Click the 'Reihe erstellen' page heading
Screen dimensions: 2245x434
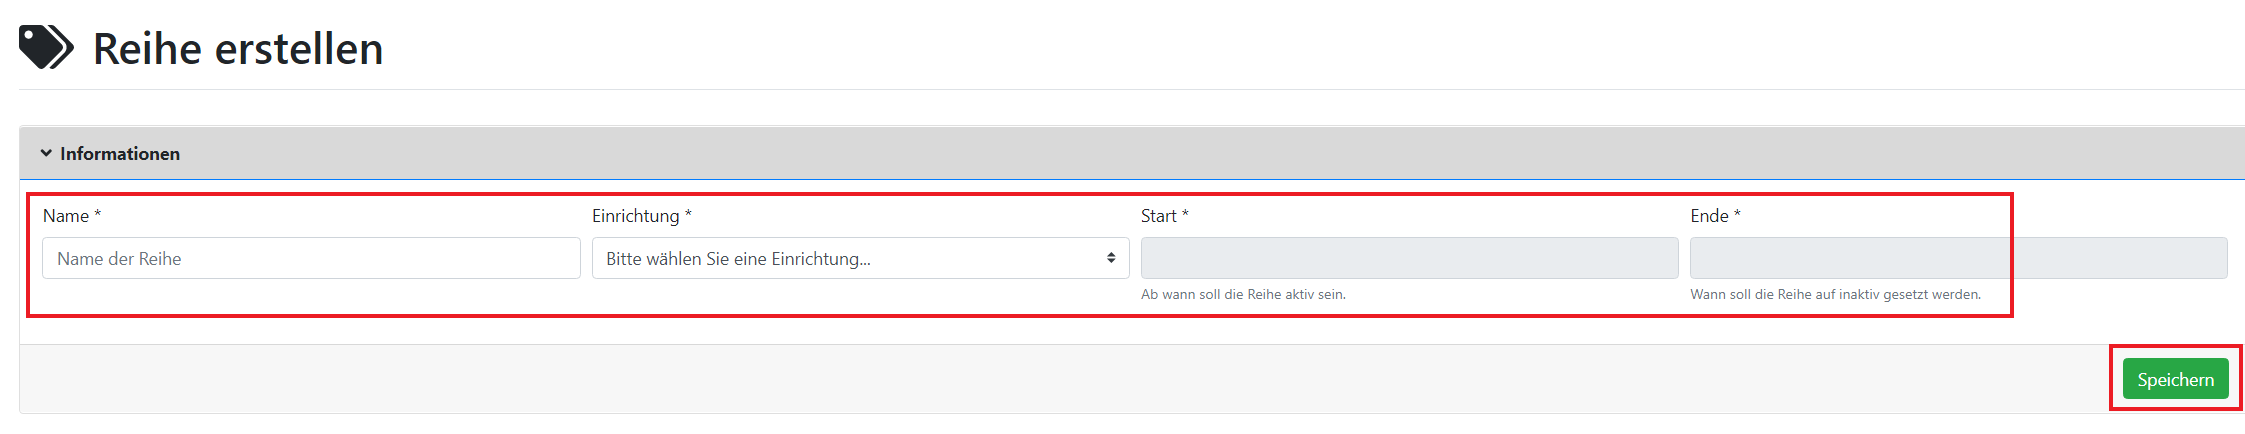pos(238,48)
